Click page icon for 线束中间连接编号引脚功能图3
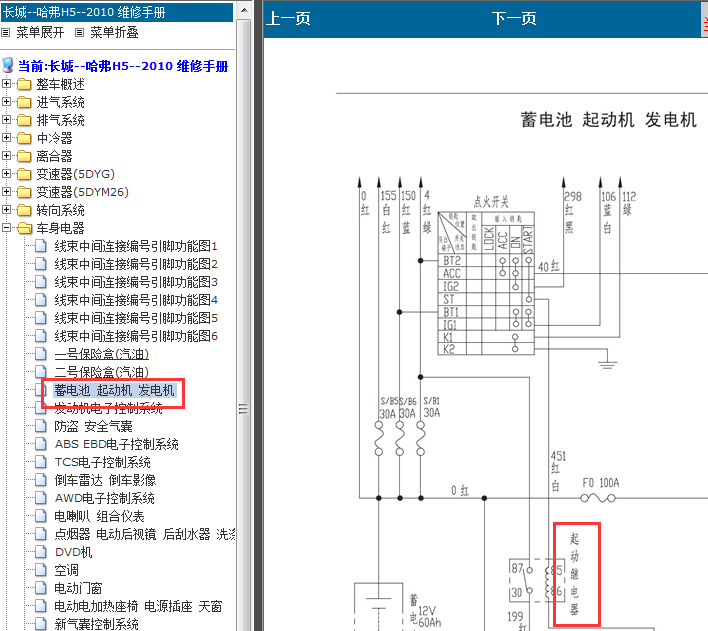 click(x=41, y=282)
